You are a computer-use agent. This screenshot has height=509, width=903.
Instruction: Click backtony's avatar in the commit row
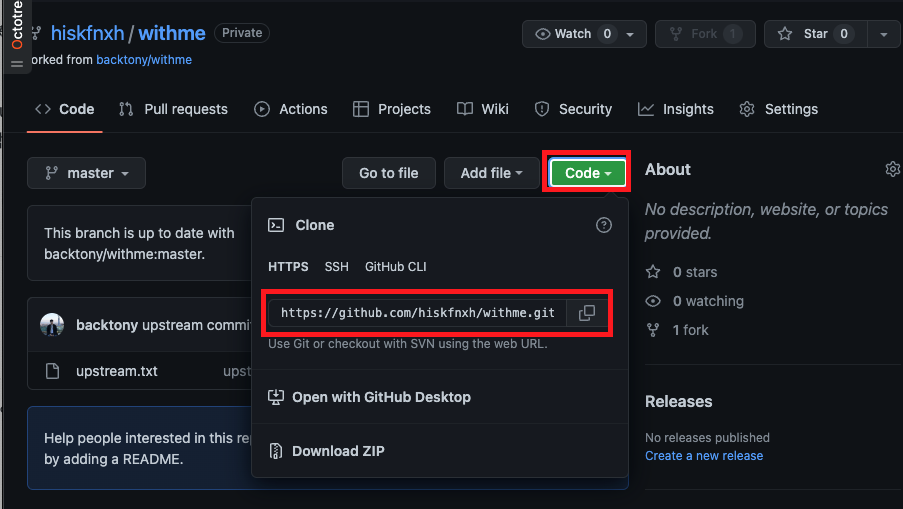pyautogui.click(x=52, y=325)
